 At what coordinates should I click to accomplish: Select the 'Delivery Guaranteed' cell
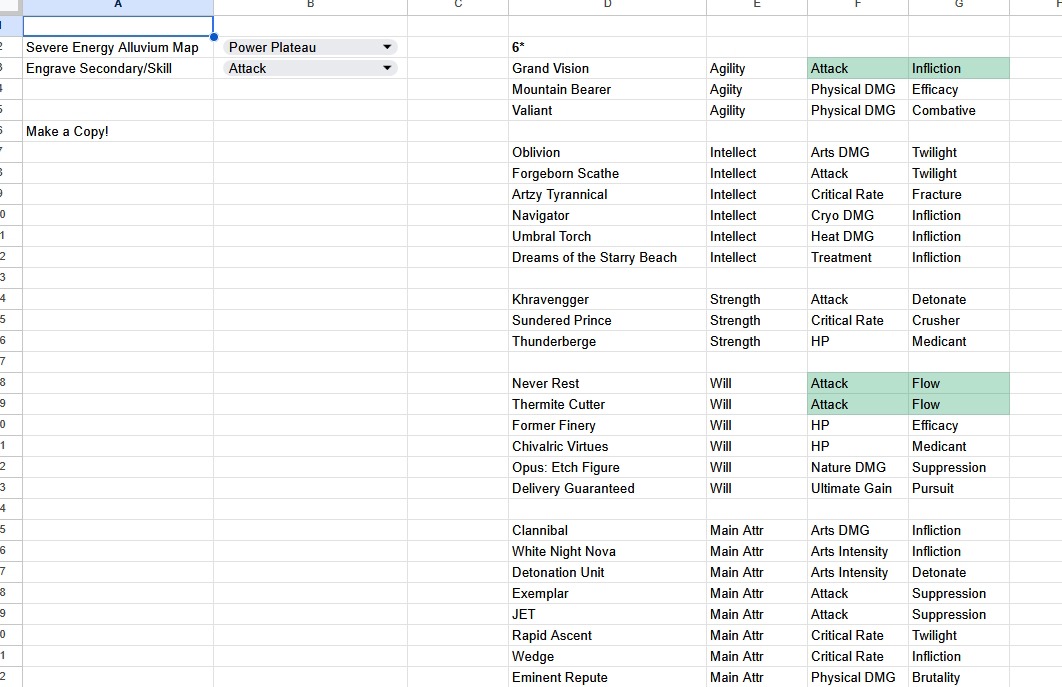click(x=608, y=488)
